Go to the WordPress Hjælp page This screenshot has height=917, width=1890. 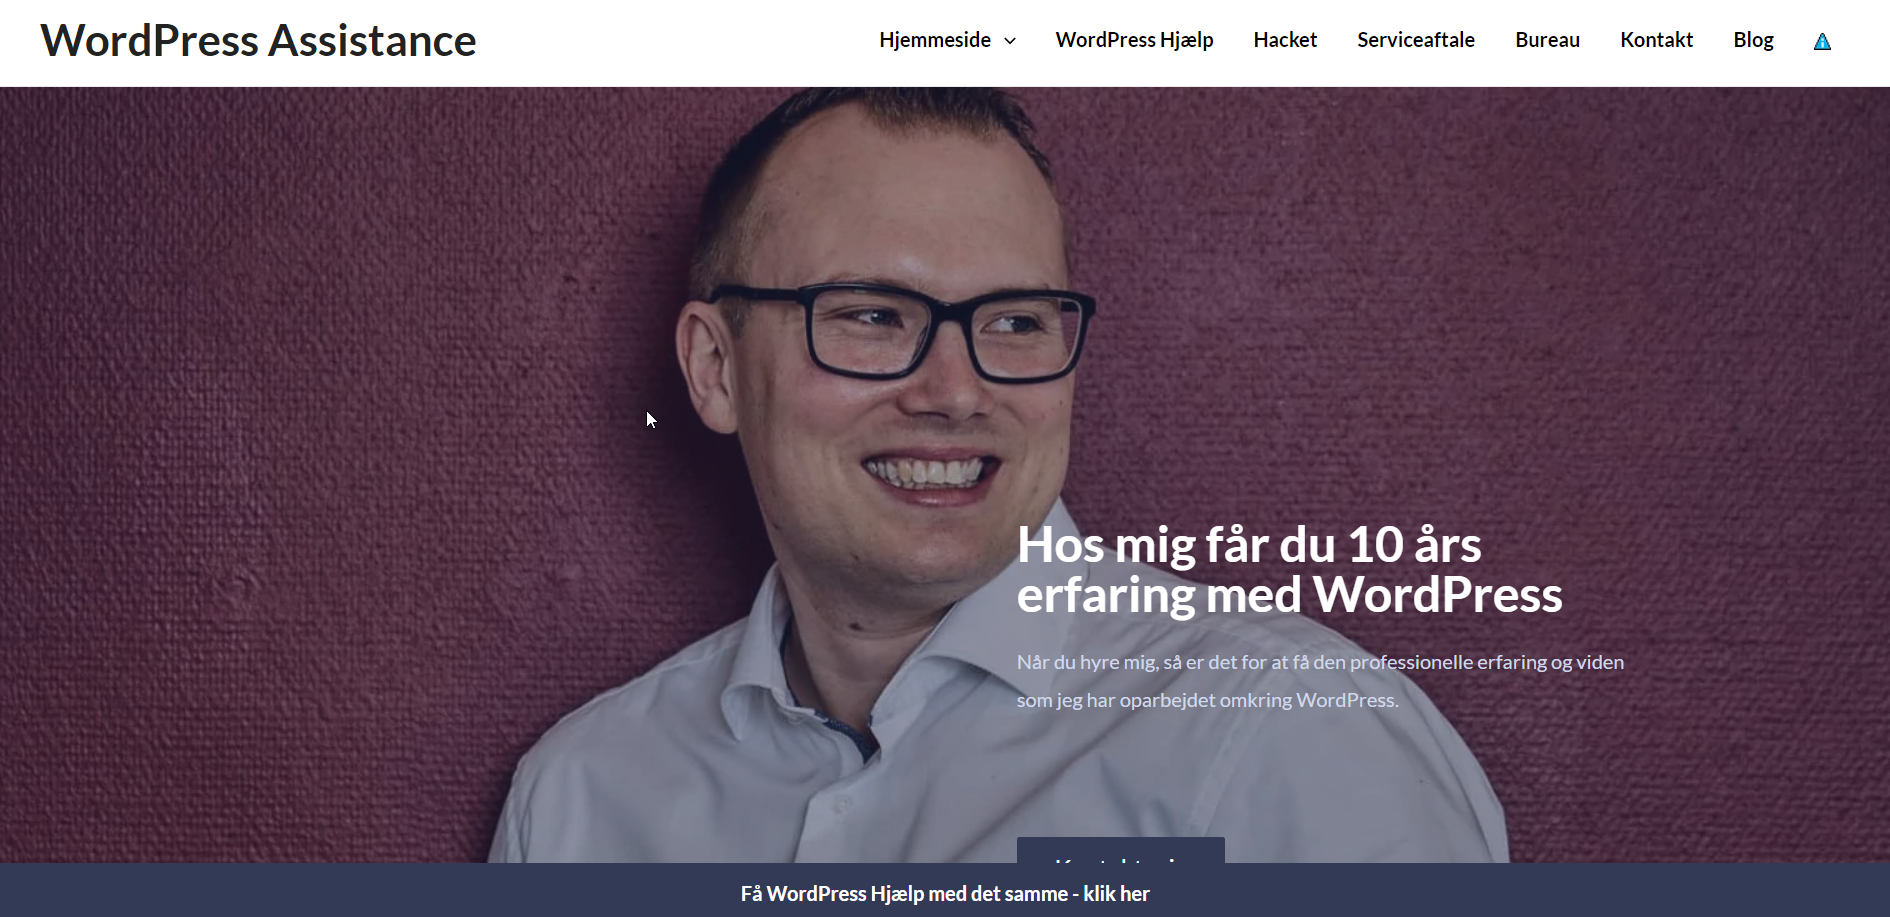click(x=1134, y=40)
